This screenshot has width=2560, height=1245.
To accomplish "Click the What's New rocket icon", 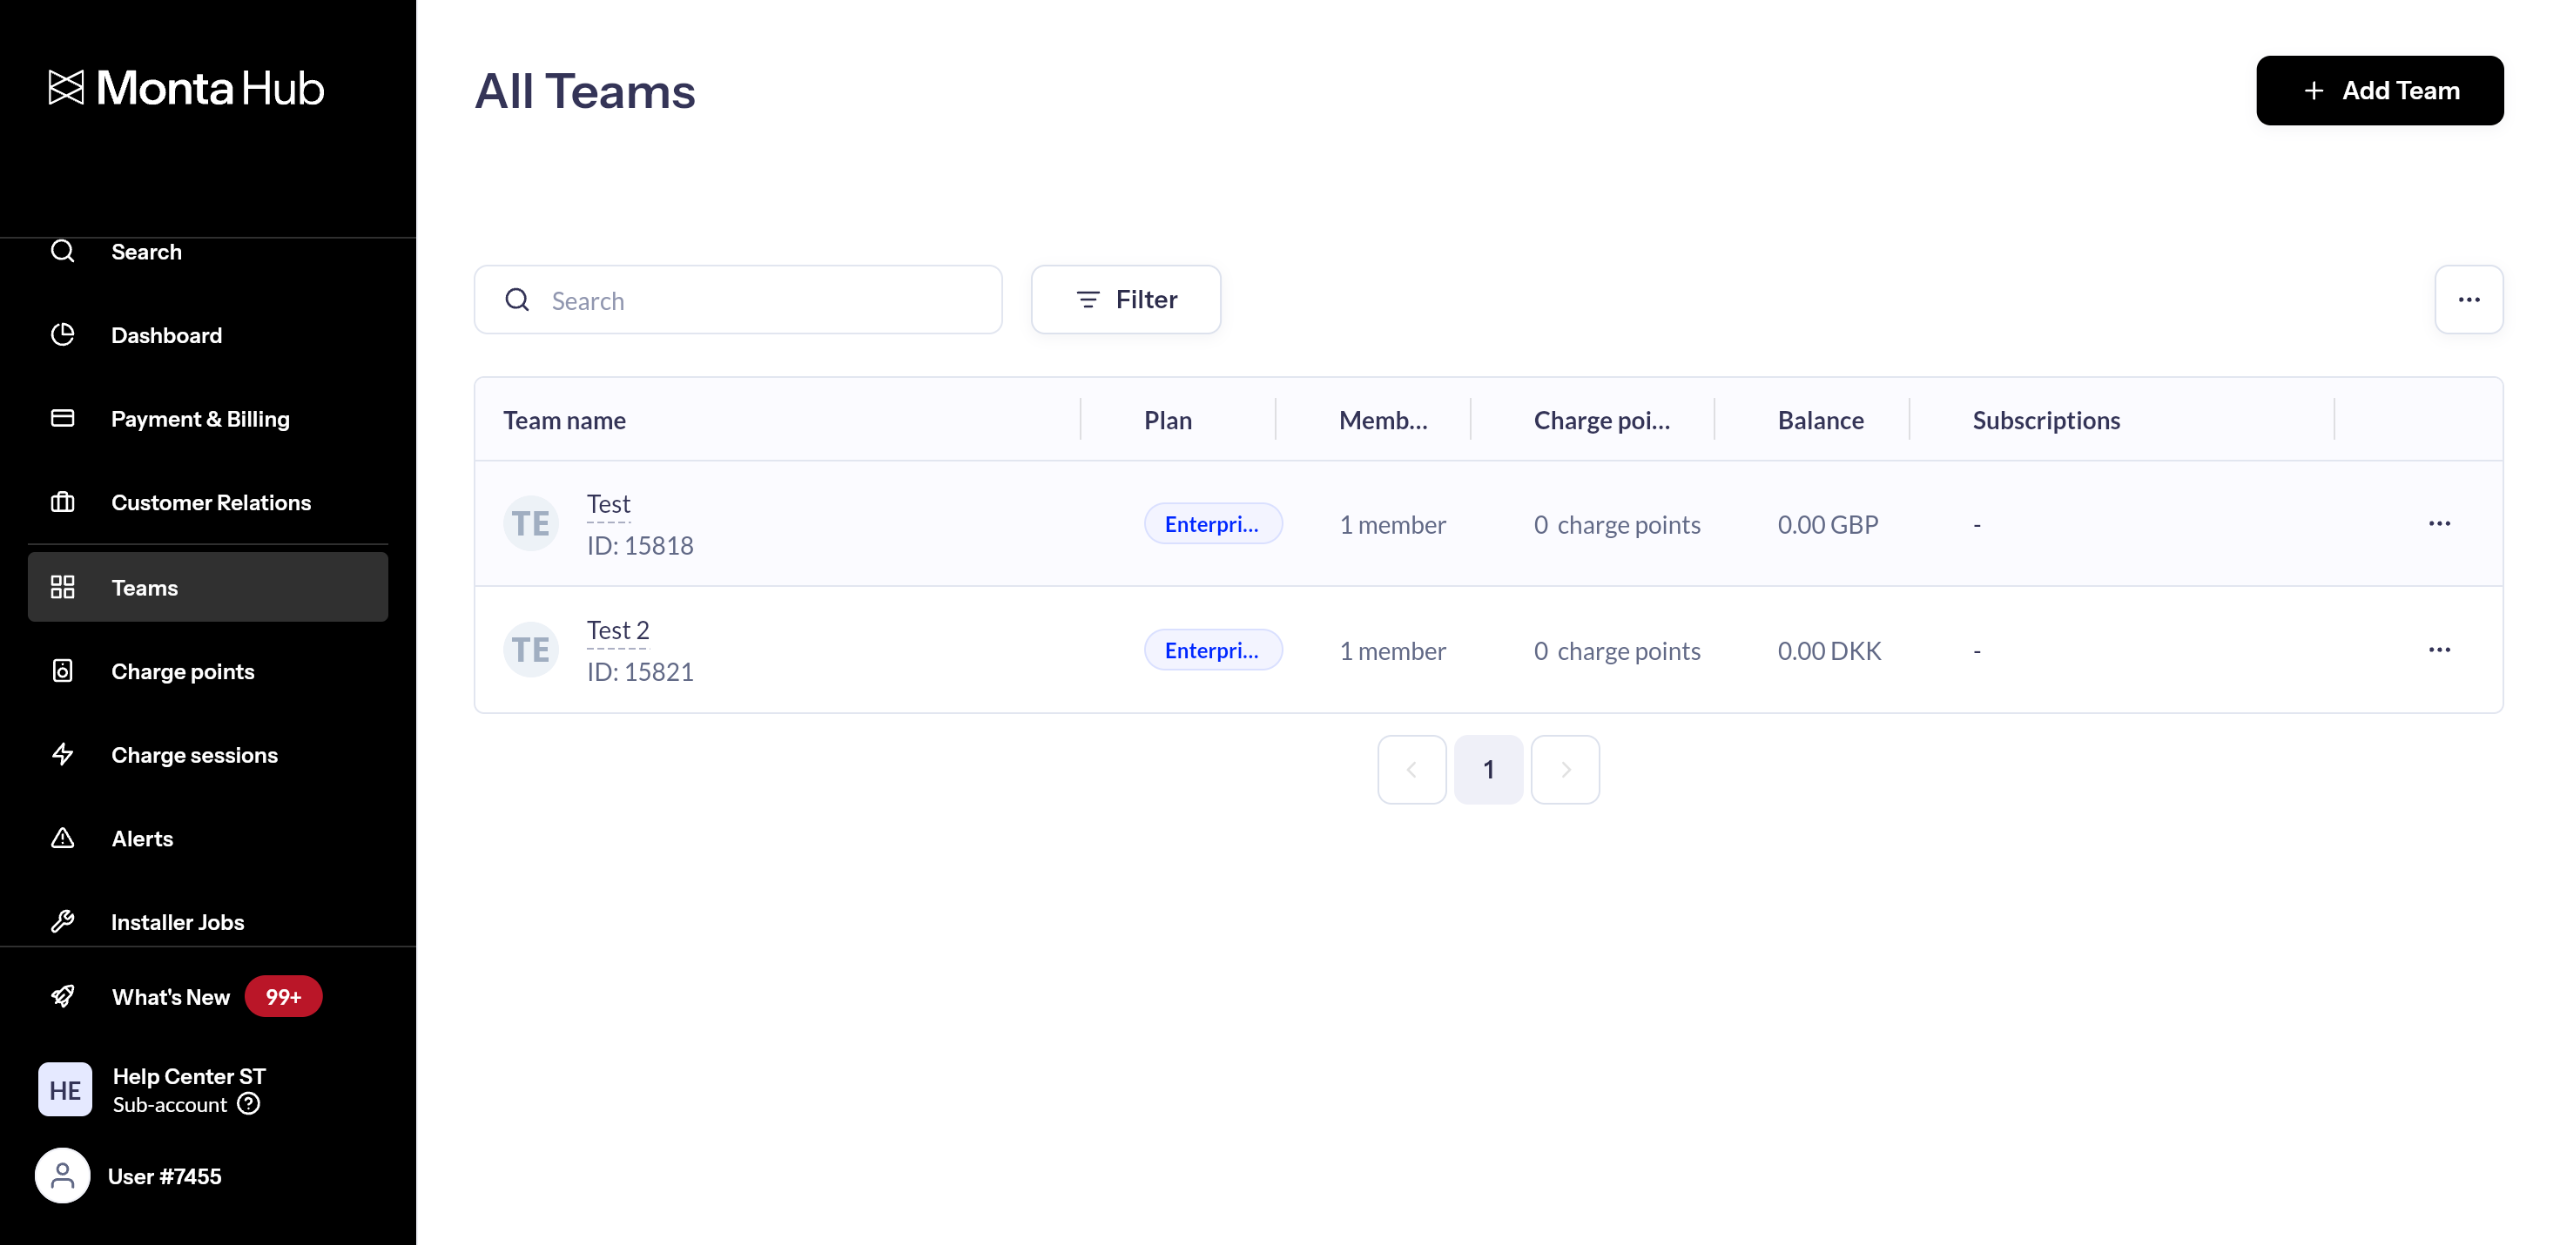I will [63, 996].
